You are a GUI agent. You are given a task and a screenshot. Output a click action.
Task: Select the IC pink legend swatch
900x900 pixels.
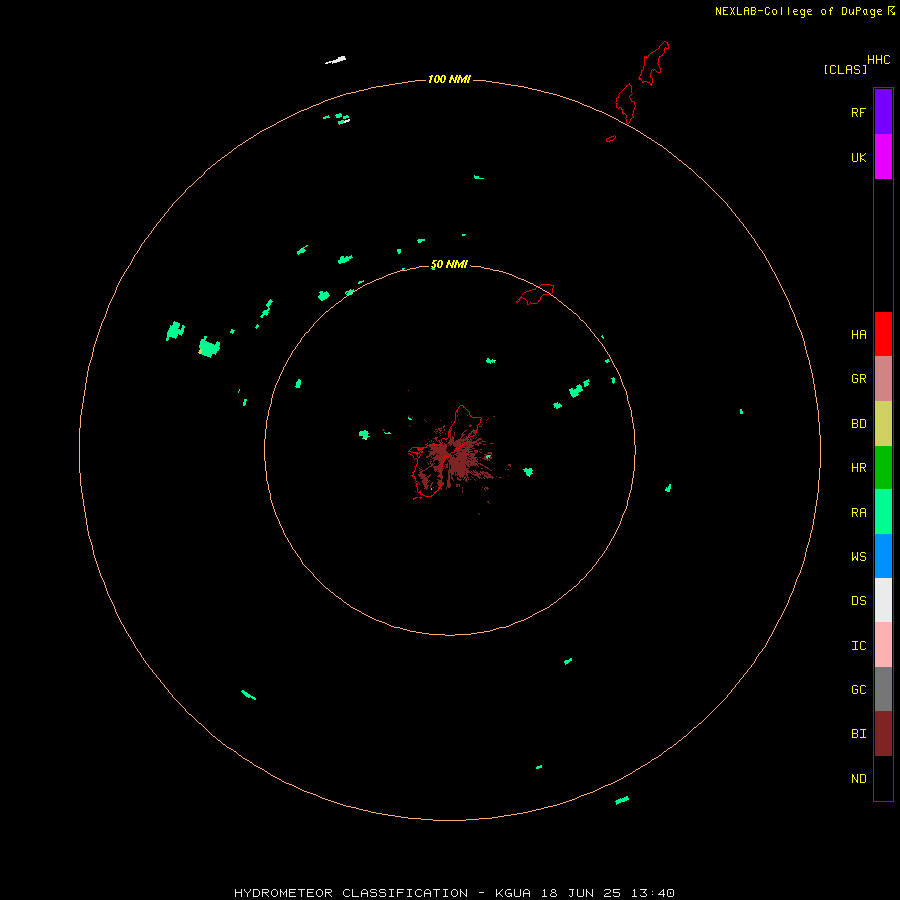(883, 645)
